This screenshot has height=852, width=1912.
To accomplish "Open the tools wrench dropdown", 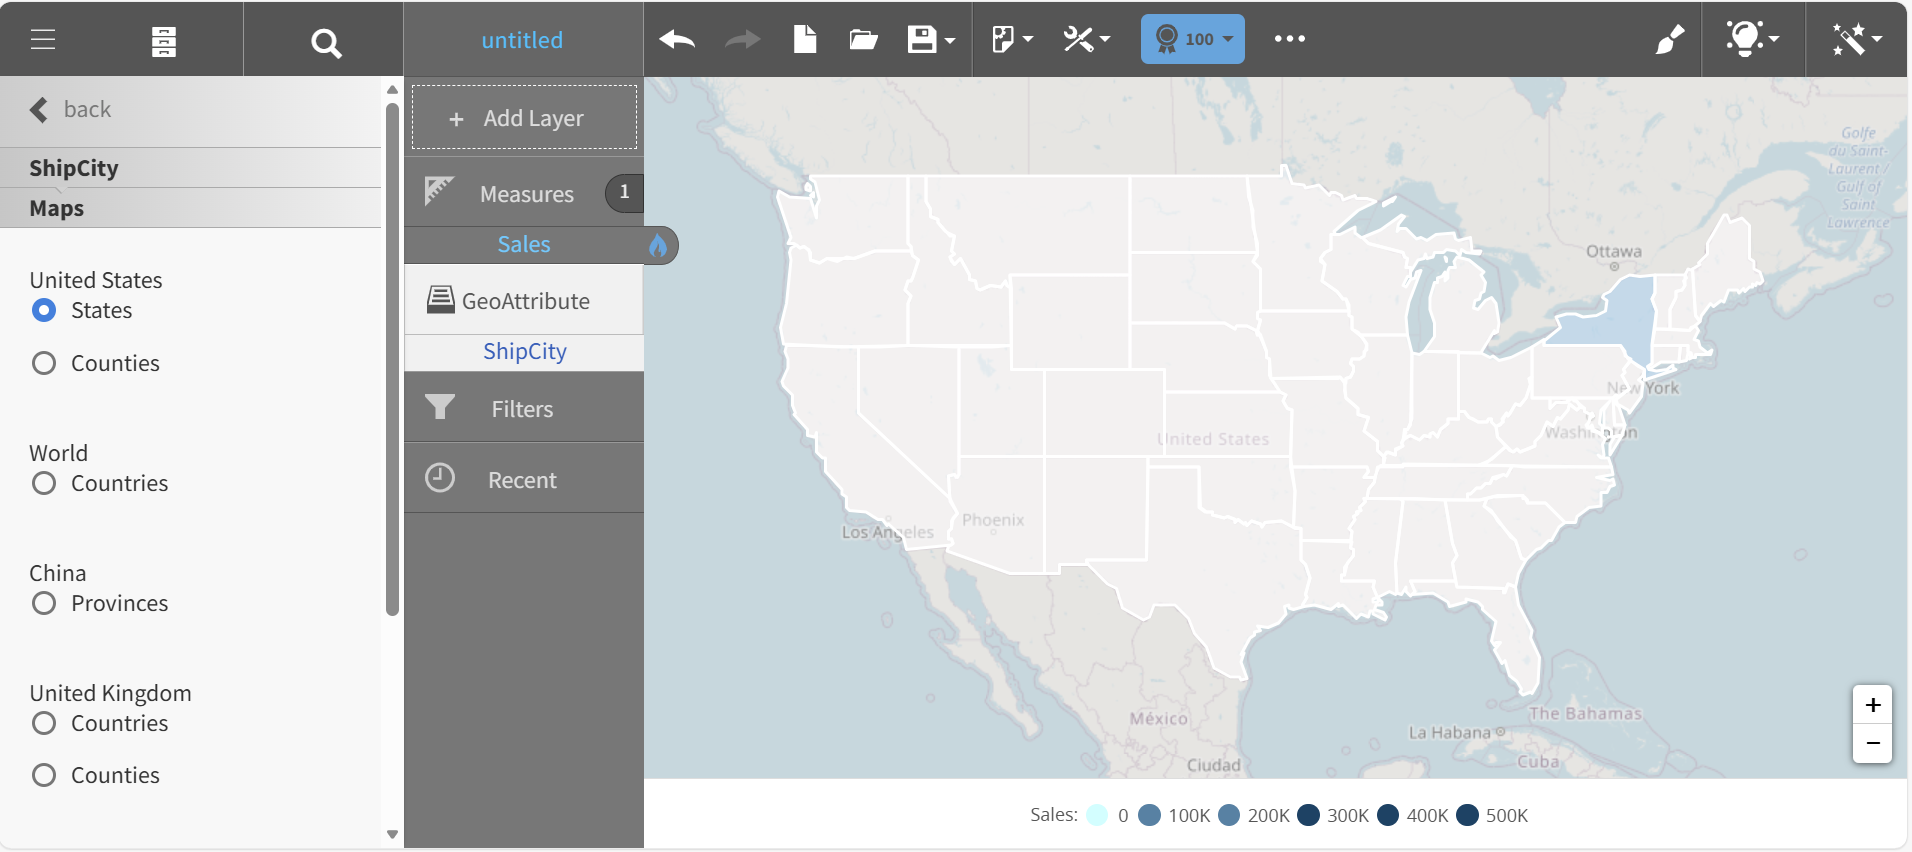I will (x=1087, y=40).
